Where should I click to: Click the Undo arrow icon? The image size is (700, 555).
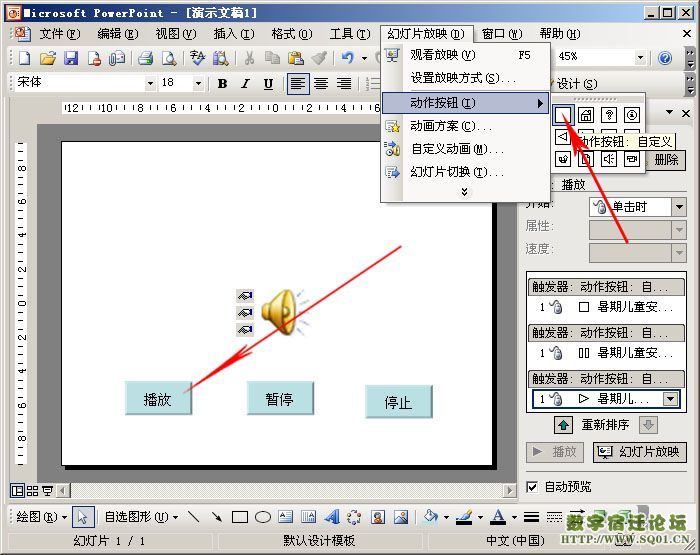coord(347,58)
